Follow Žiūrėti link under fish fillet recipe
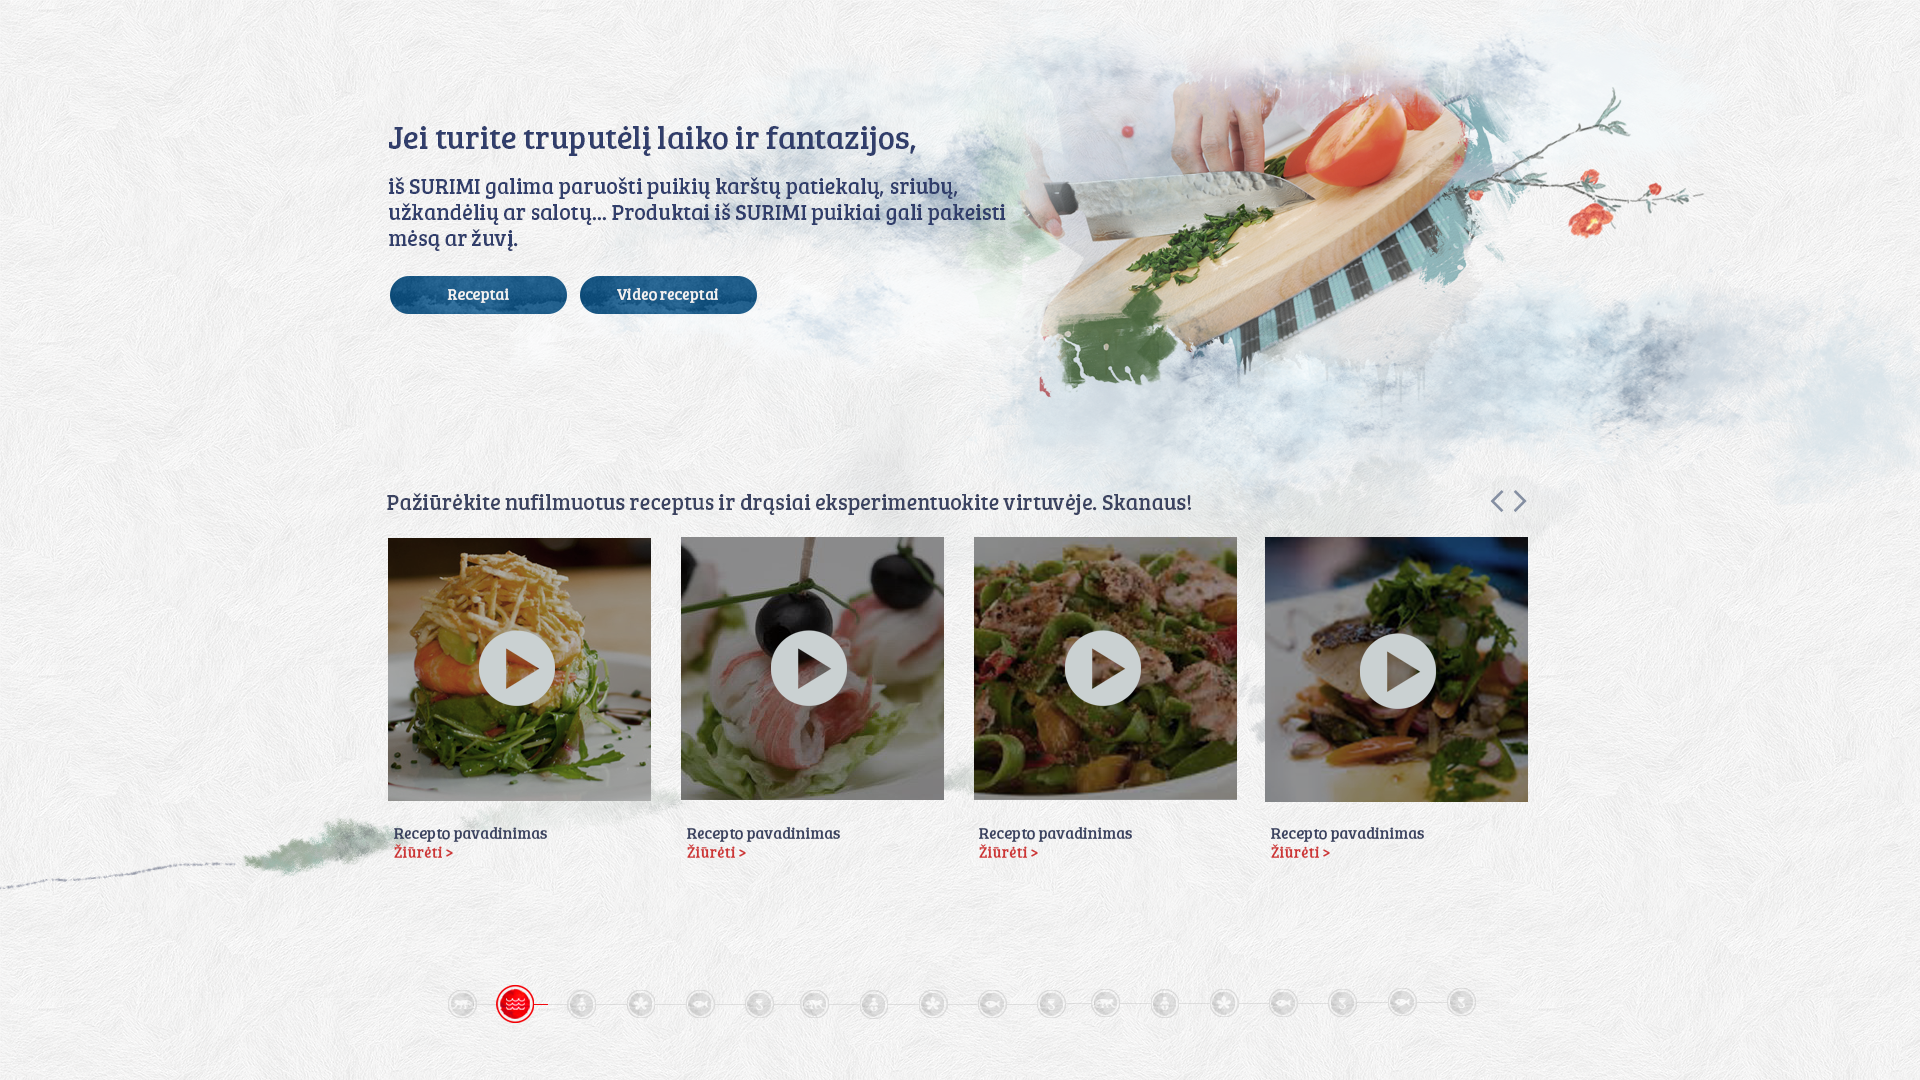Screen dimensions: 1920x1080 (1300, 852)
